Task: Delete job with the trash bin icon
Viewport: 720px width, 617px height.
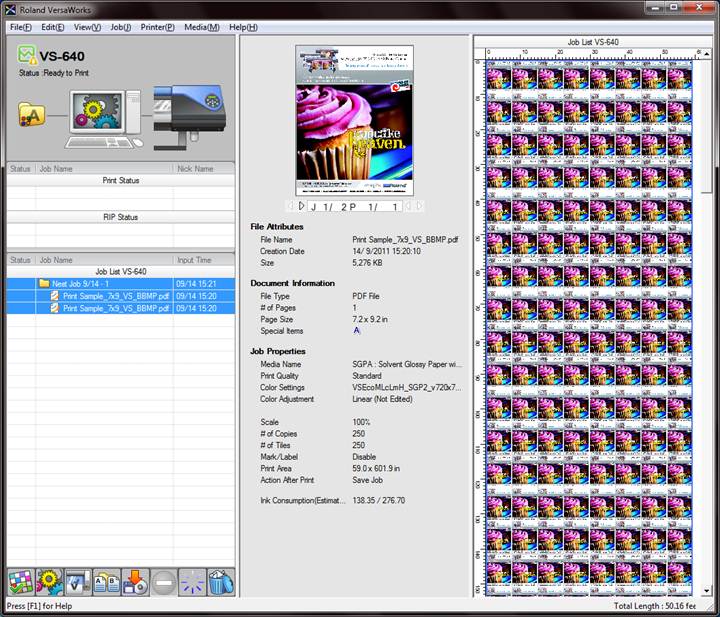Action: coord(222,581)
